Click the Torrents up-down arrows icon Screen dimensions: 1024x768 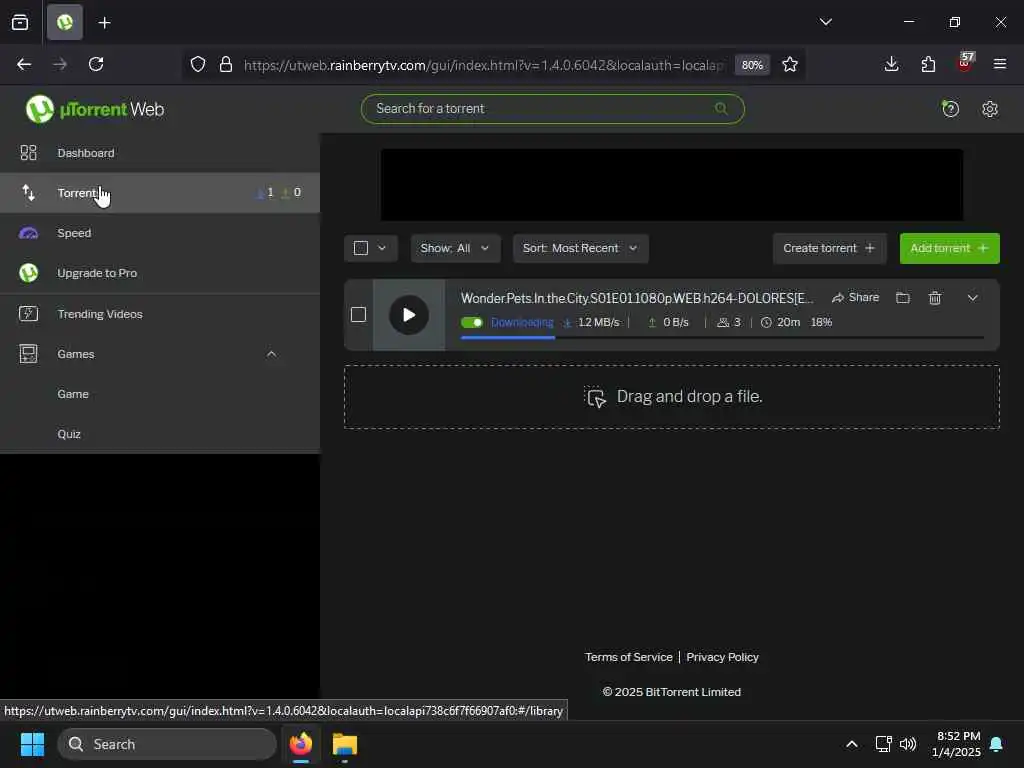pyautogui.click(x=28, y=193)
